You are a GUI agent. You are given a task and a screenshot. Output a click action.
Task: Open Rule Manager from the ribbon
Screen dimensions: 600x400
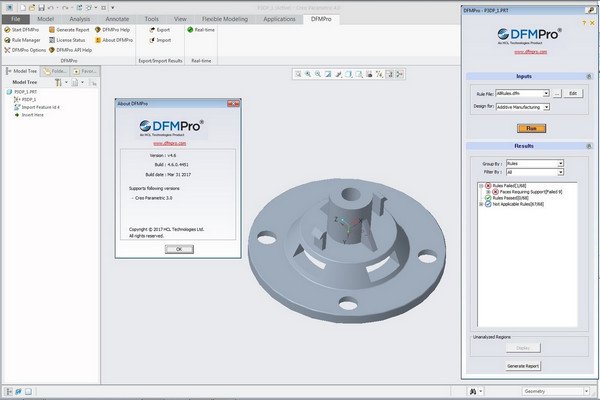[x=22, y=40]
